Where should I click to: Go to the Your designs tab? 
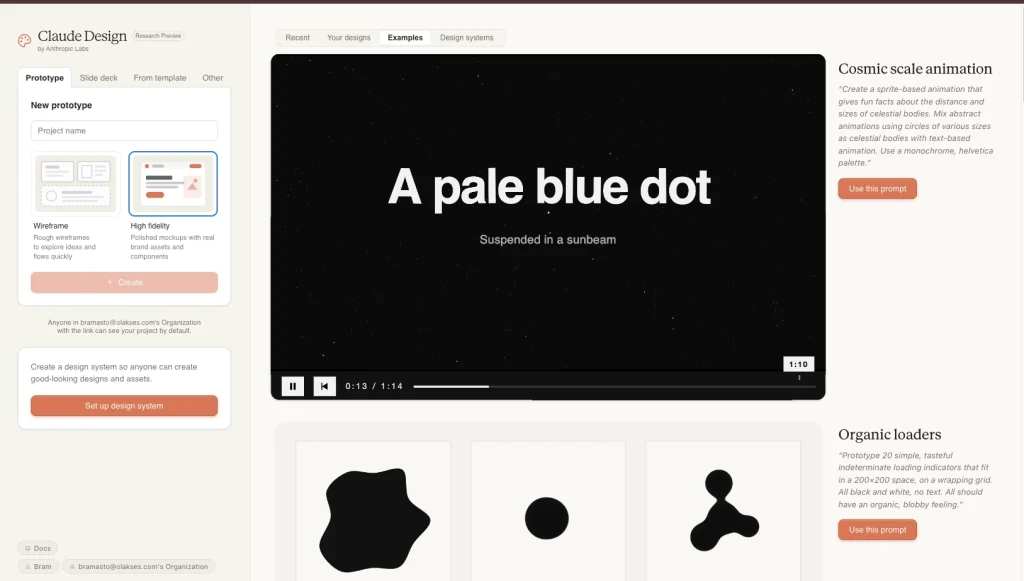pyautogui.click(x=349, y=38)
